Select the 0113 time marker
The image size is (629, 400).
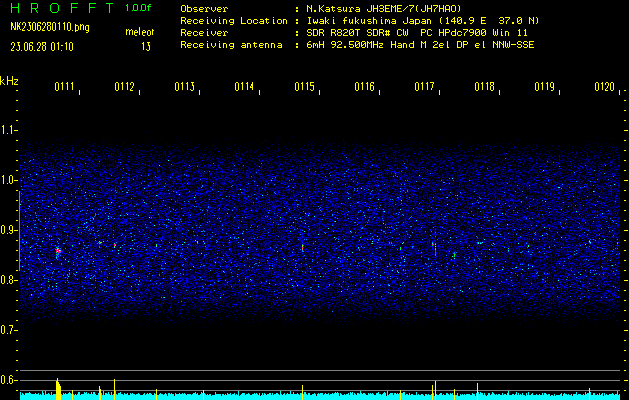[185, 86]
